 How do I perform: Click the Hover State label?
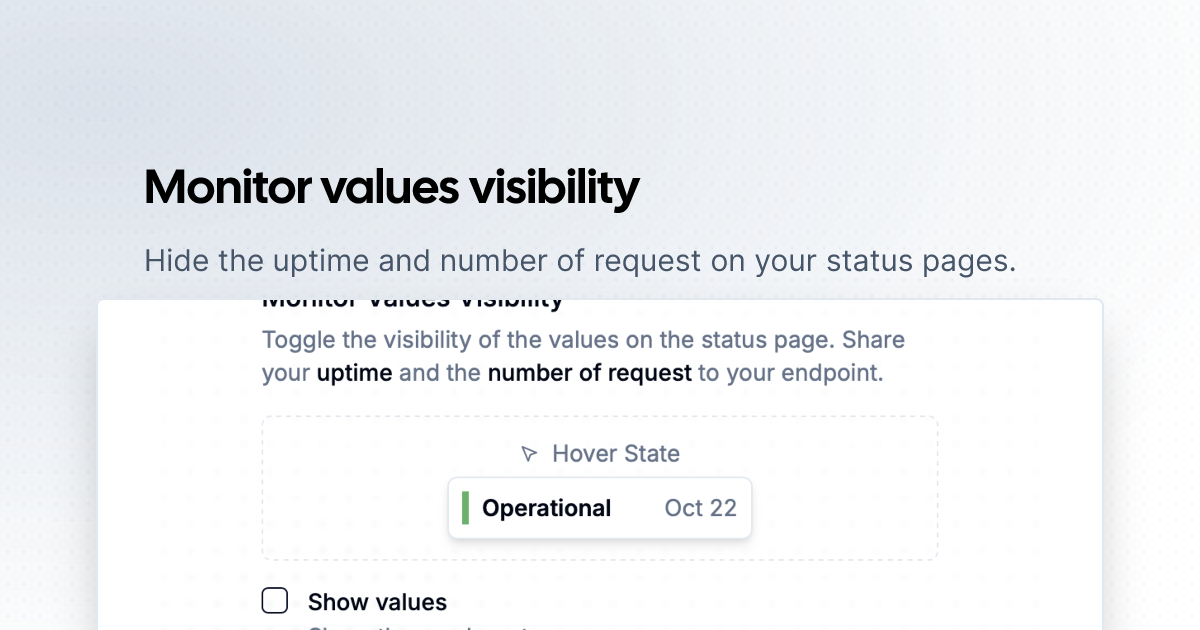click(616, 453)
